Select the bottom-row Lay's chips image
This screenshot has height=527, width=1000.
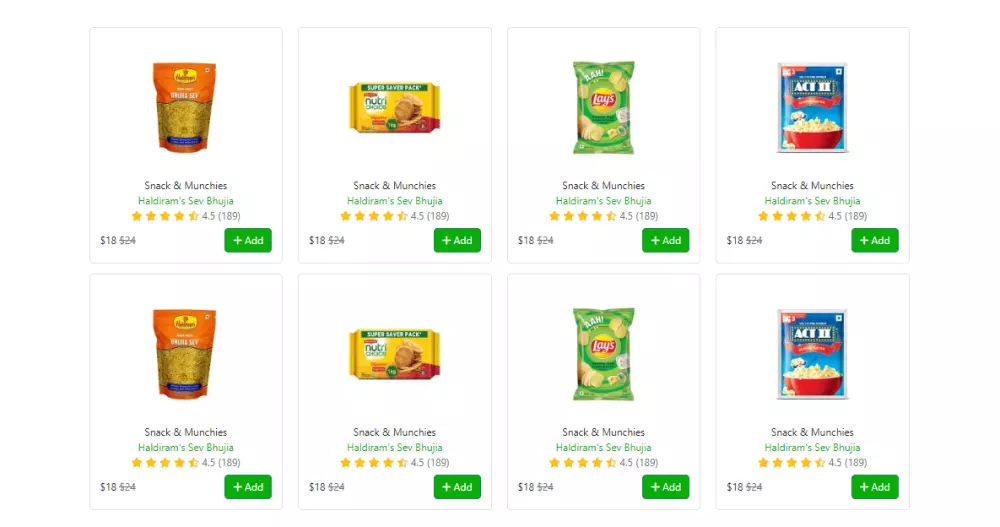tap(603, 355)
